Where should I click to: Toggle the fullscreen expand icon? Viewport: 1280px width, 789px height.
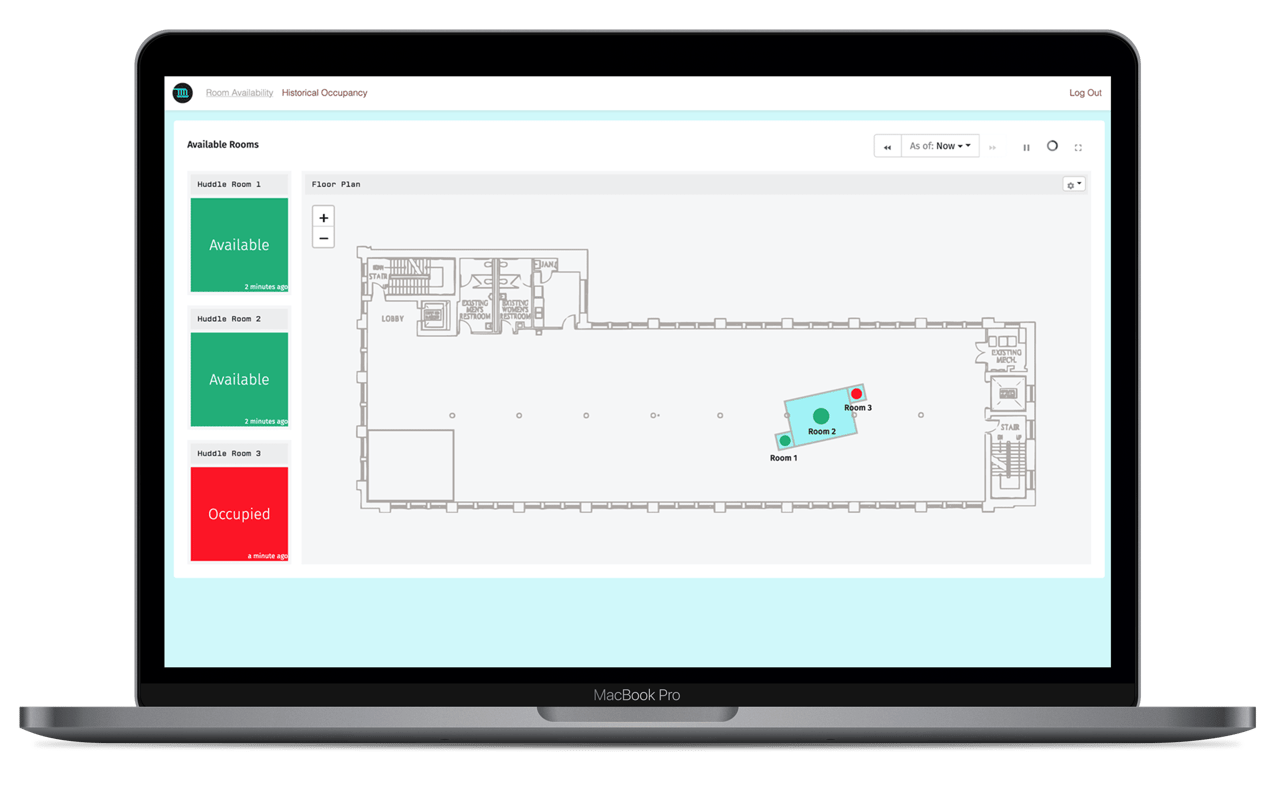[1078, 147]
